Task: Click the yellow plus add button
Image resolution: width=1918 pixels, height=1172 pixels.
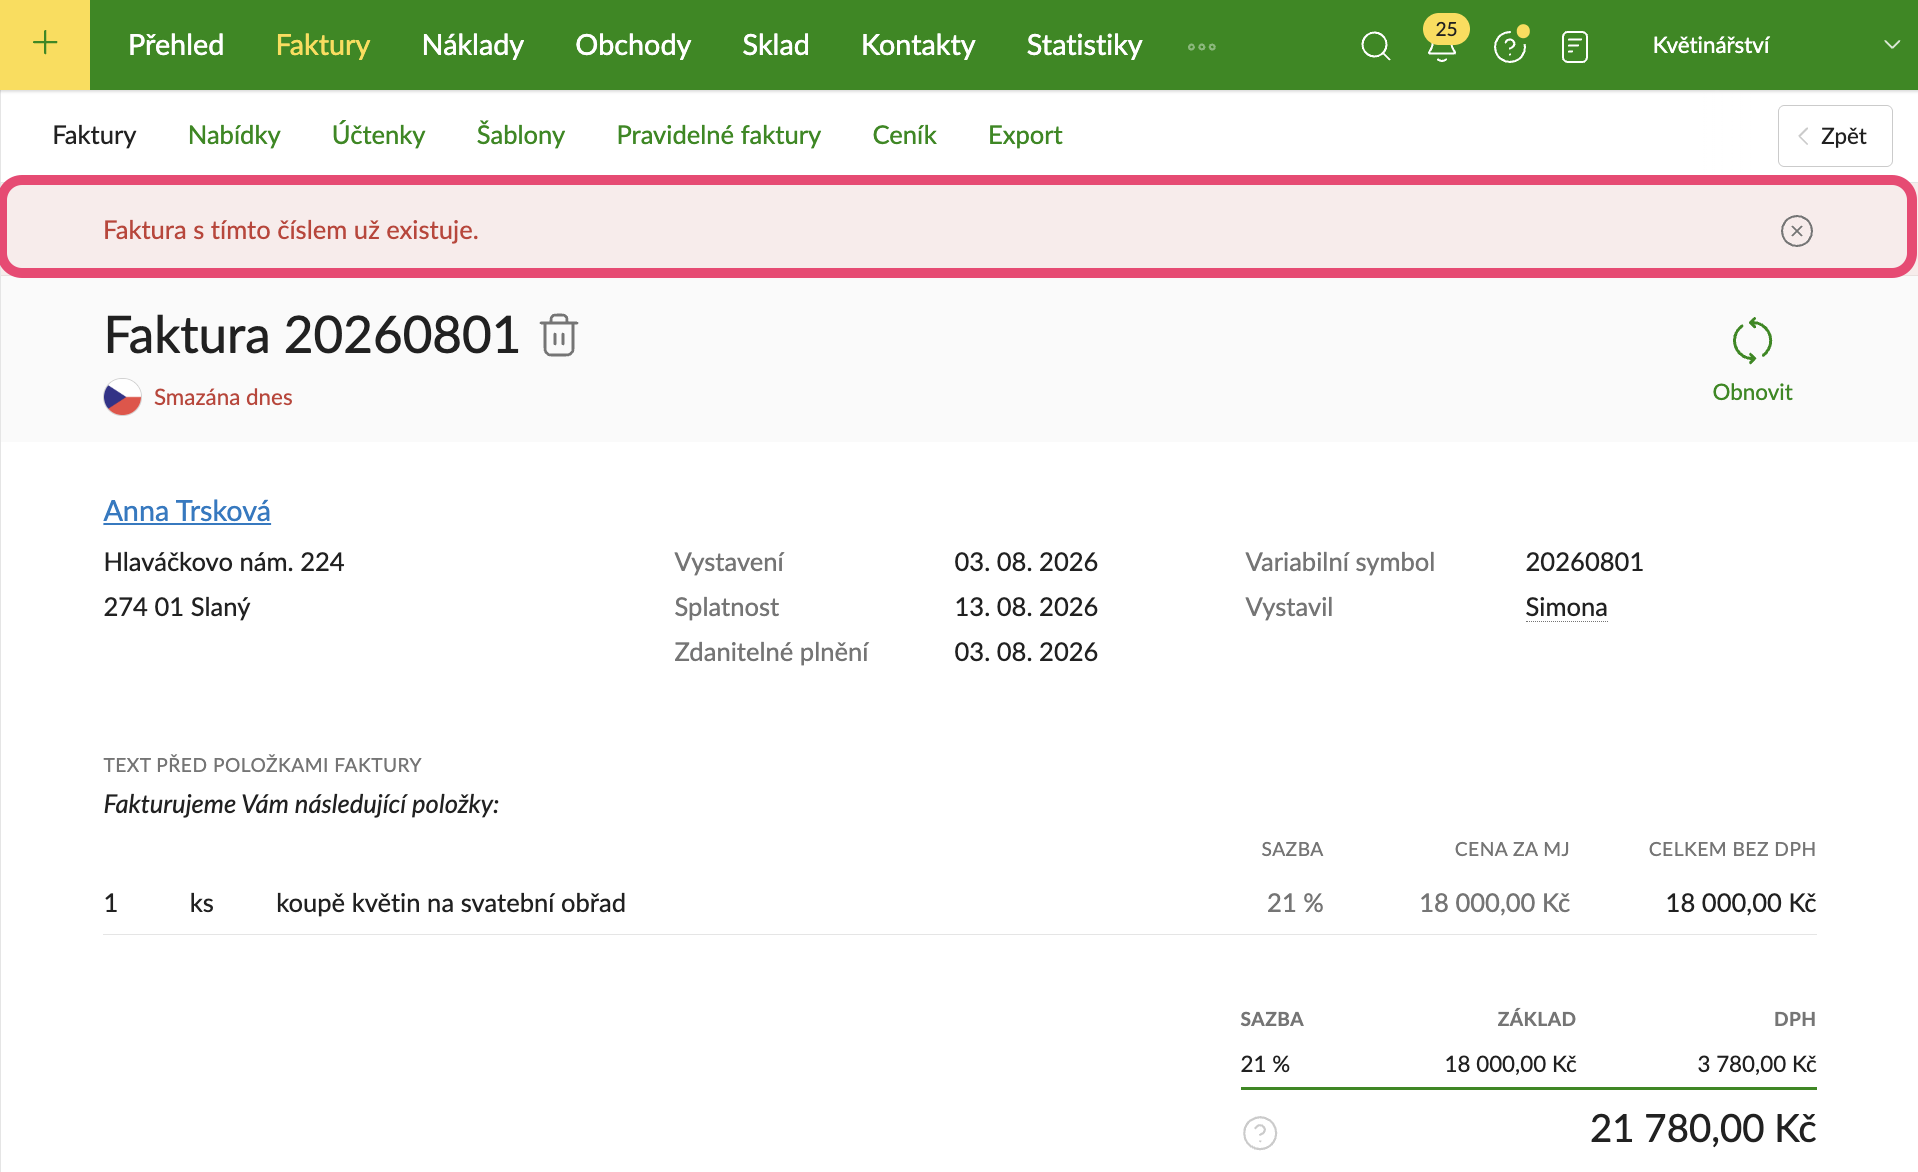Action: 45,45
